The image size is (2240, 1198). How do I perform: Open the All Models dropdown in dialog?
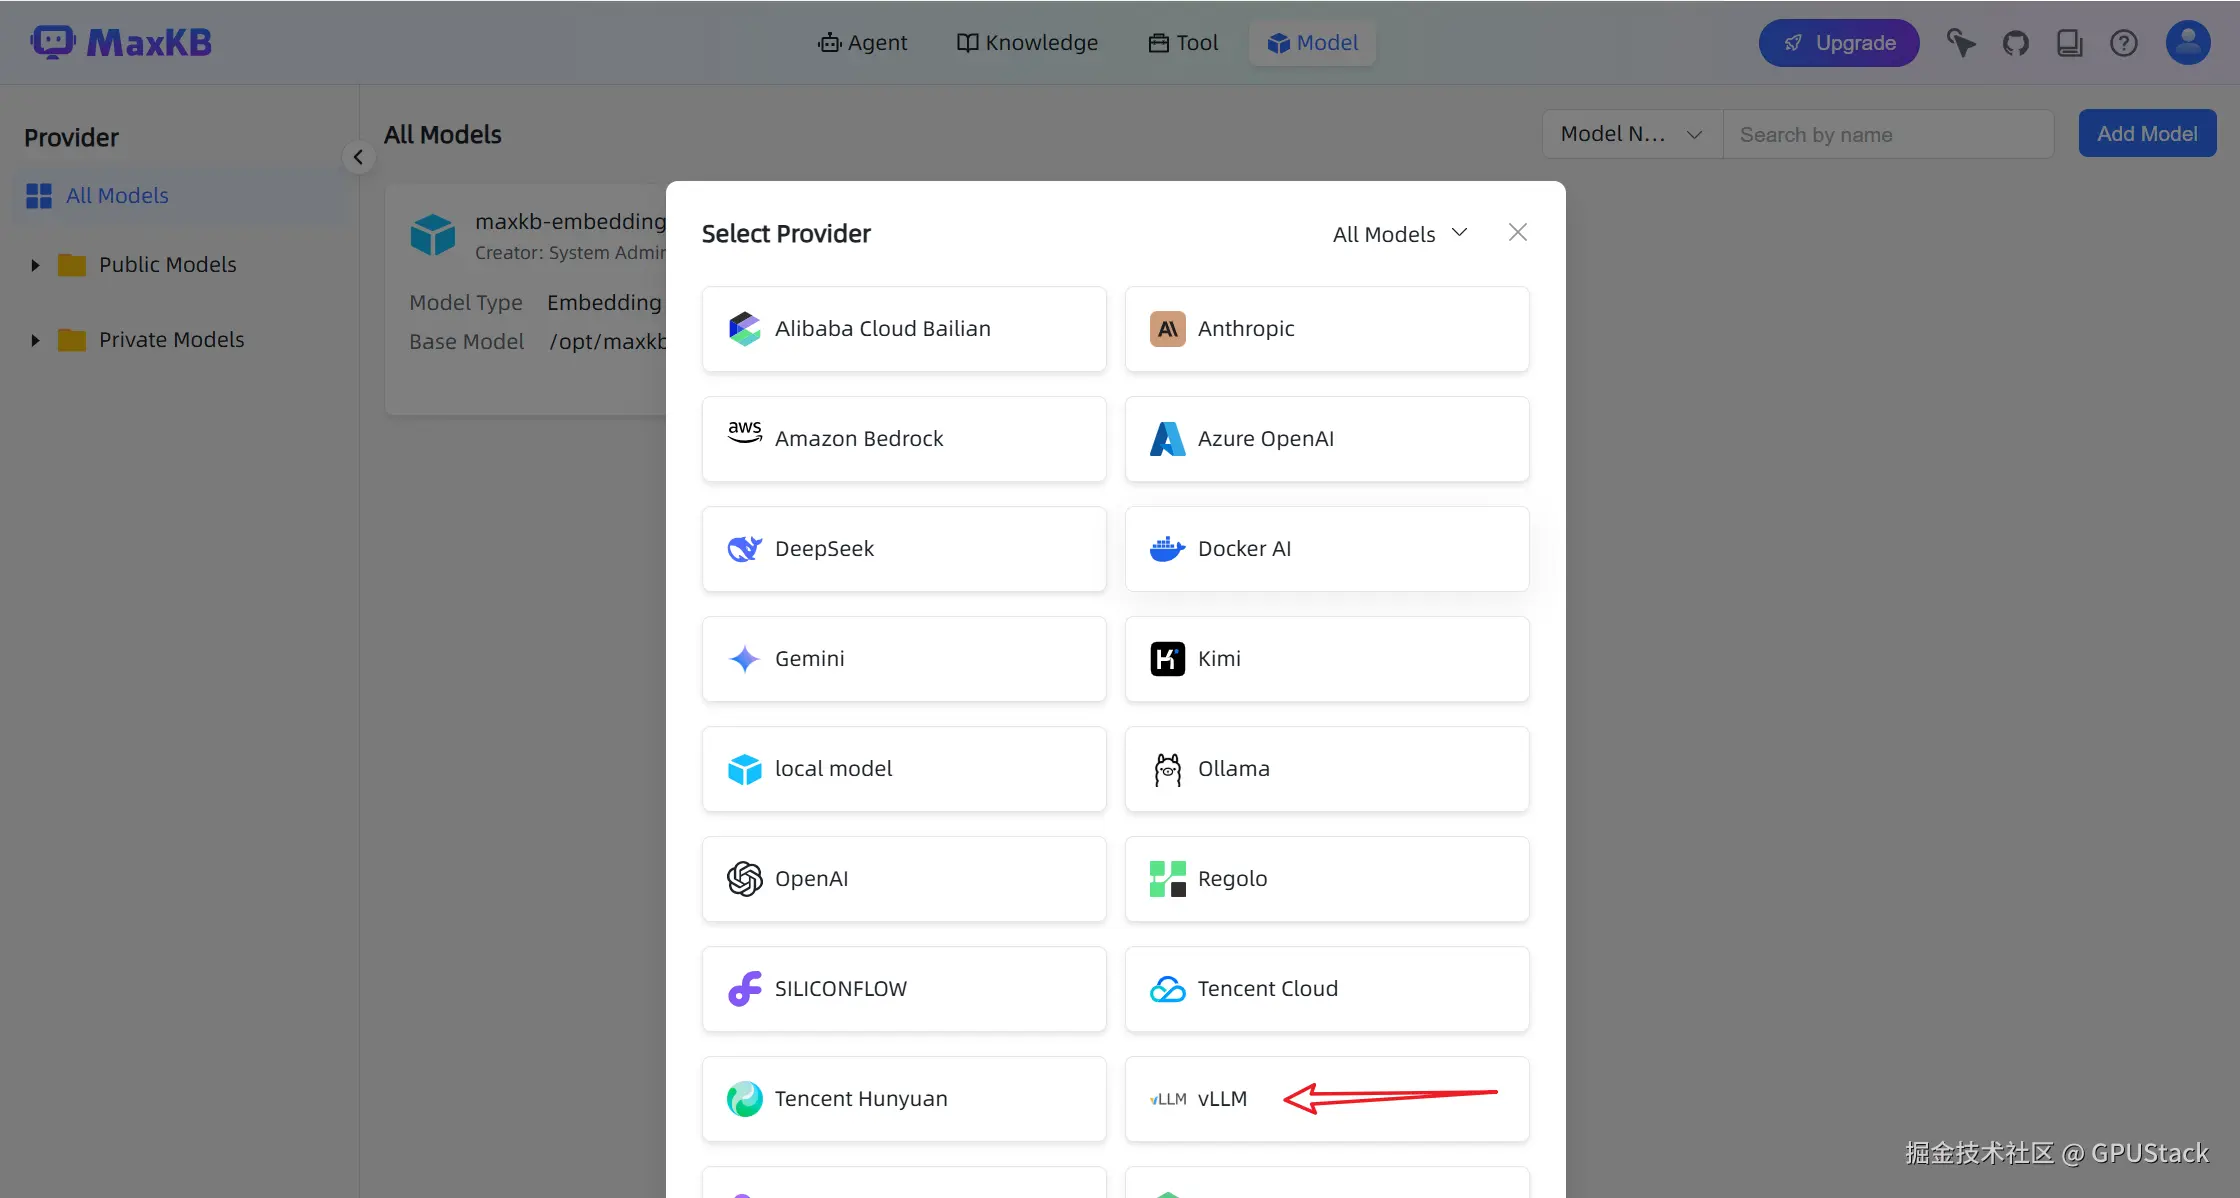[1399, 234]
